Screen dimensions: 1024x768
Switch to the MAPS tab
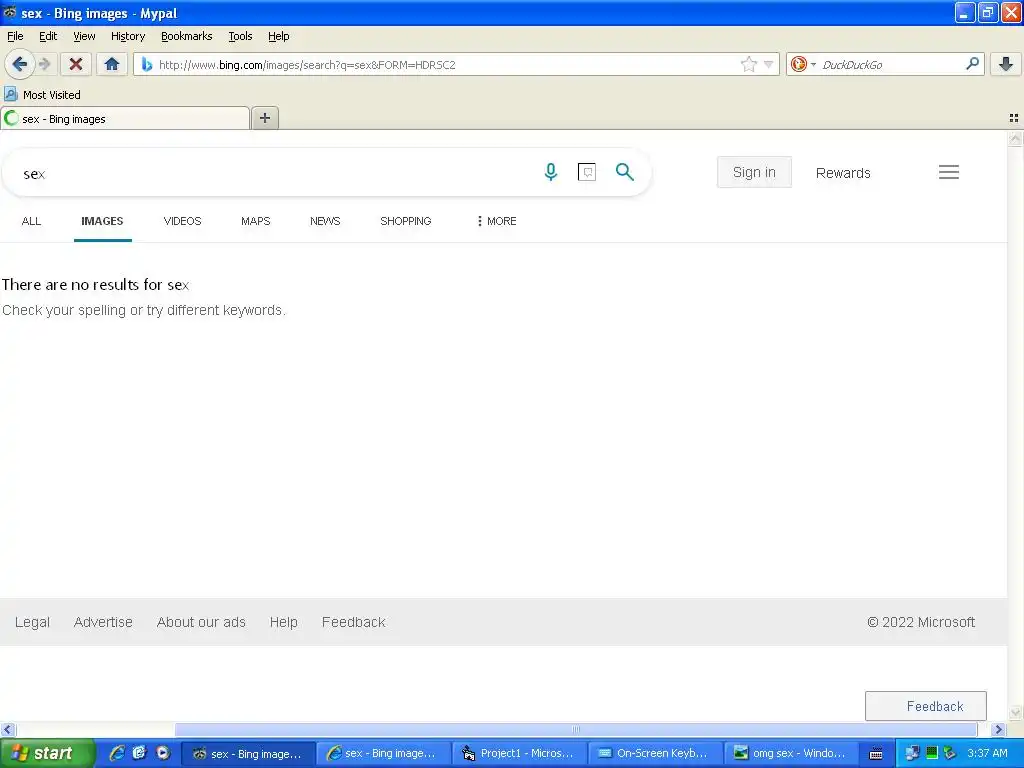pyautogui.click(x=255, y=221)
